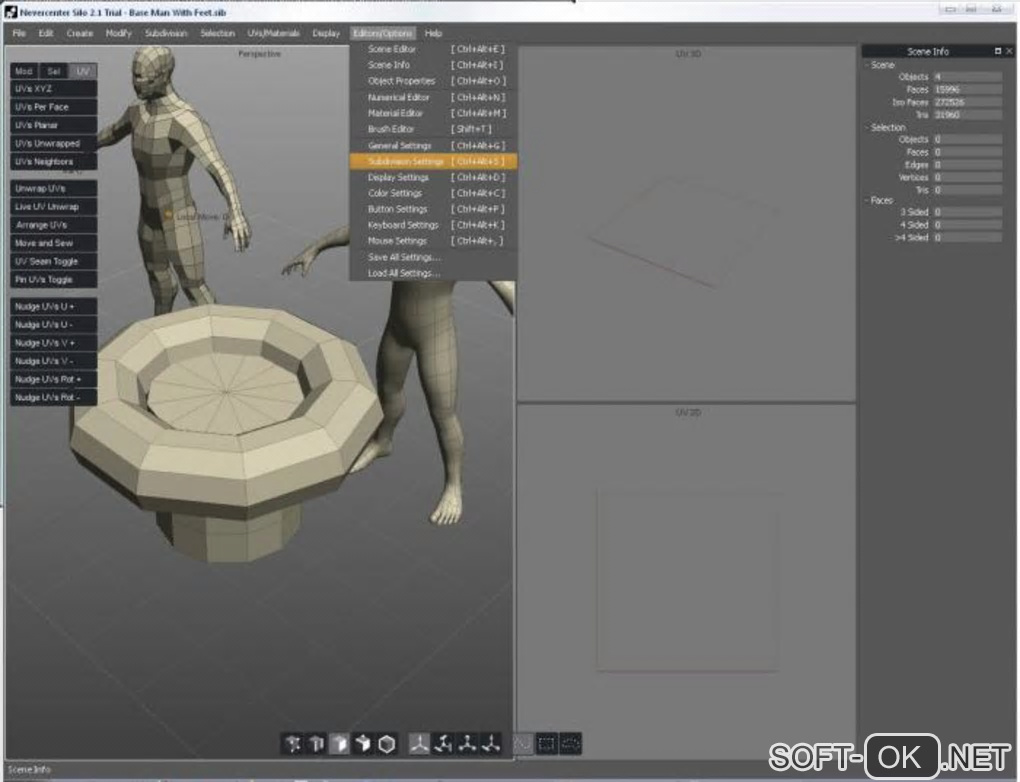Image resolution: width=1020 pixels, height=782 pixels.
Task: Undock the Scene Info panel using the float icon
Action: pyautogui.click(x=998, y=51)
